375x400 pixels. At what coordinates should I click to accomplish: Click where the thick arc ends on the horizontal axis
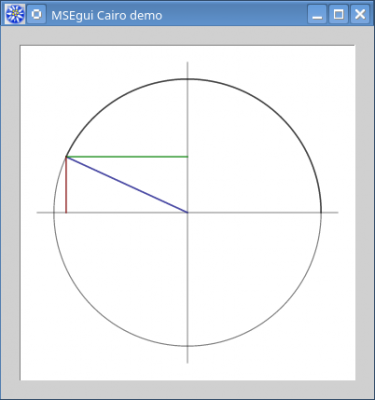point(321,212)
